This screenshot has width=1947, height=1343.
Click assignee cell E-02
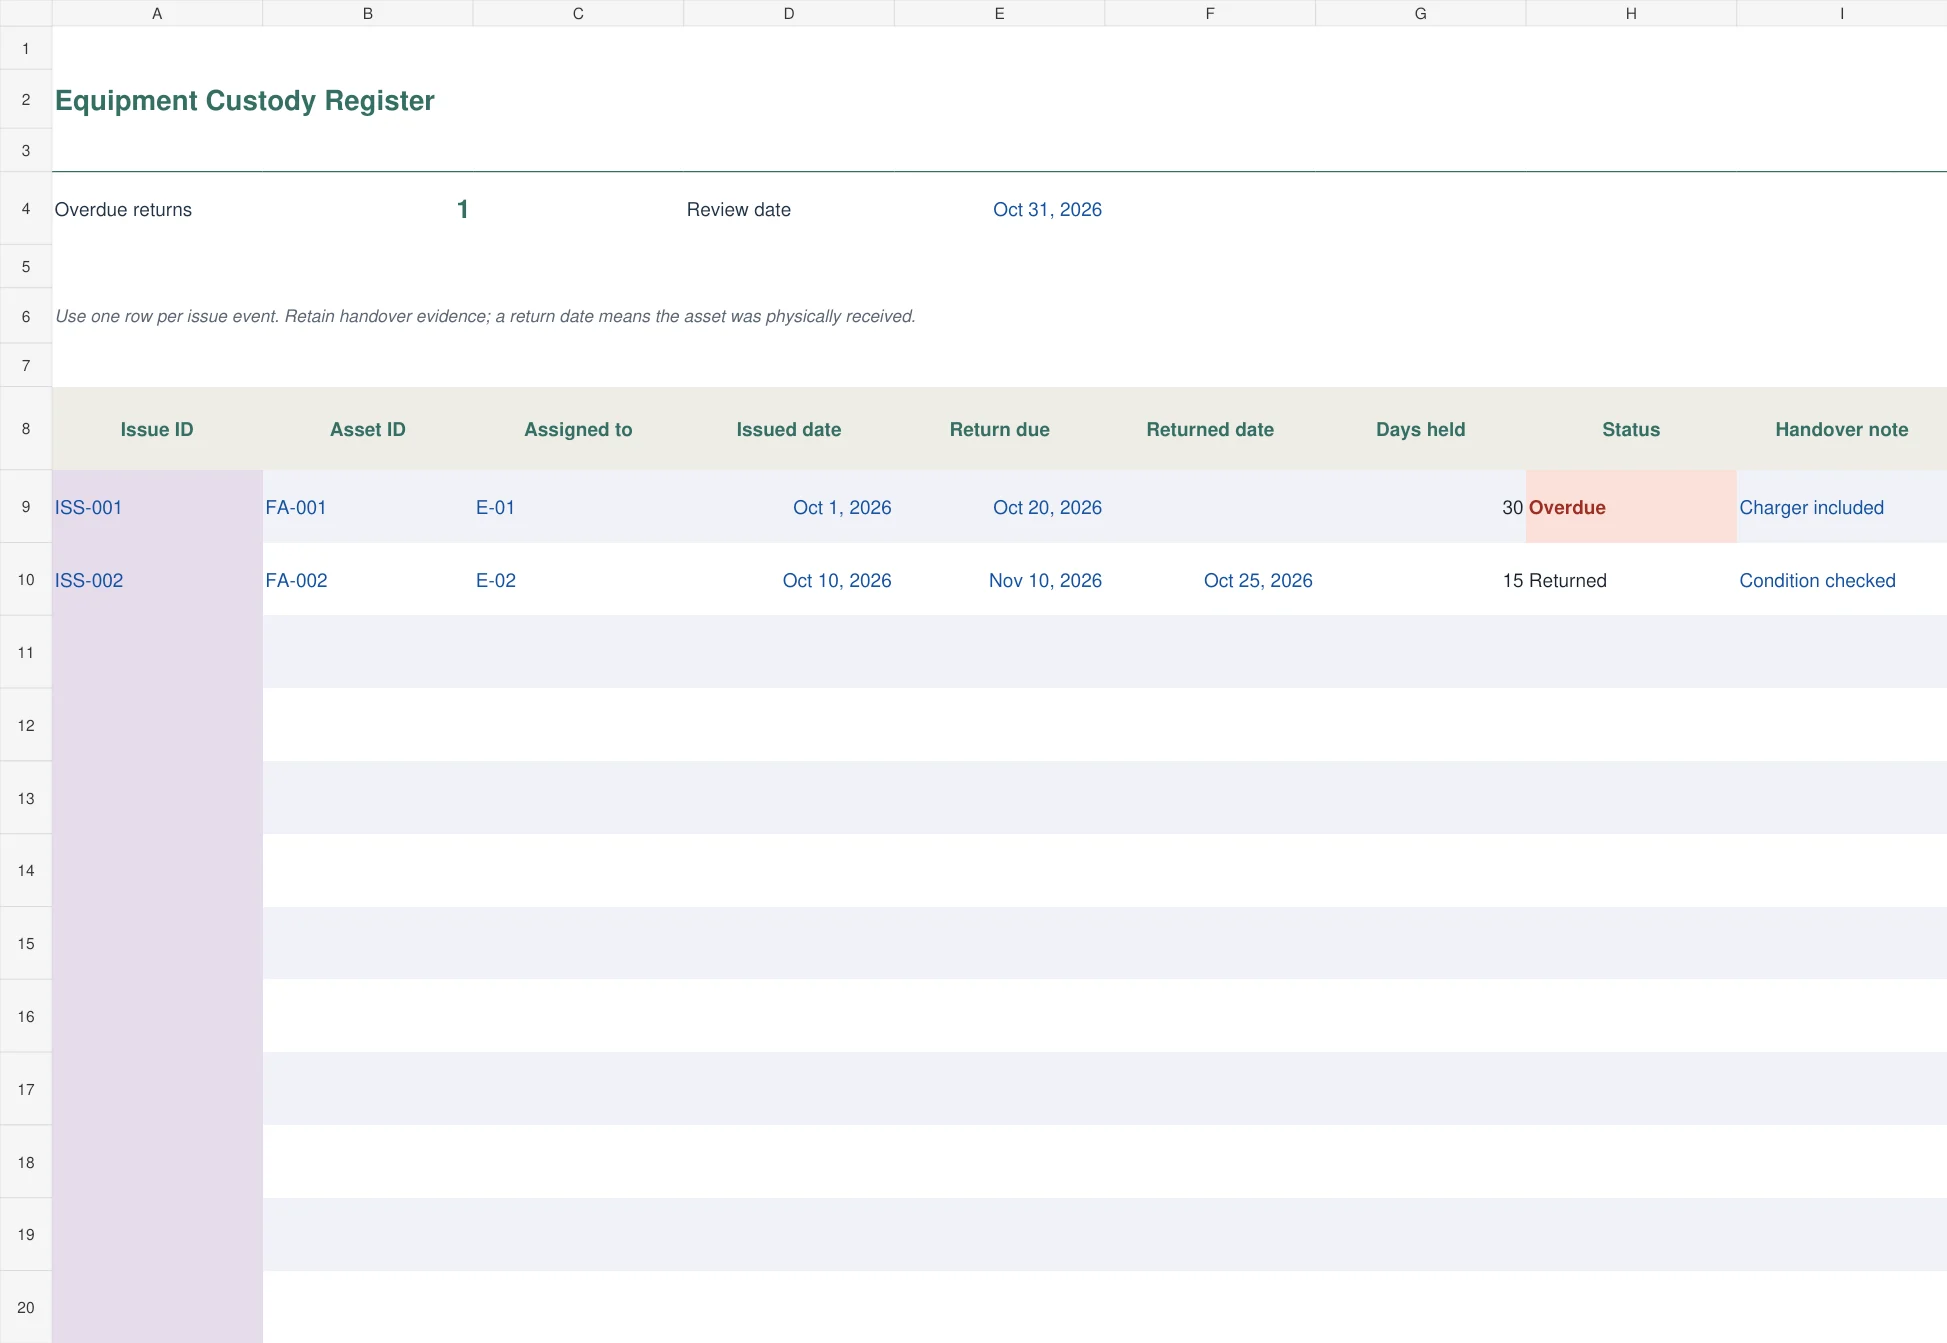pyautogui.click(x=578, y=580)
